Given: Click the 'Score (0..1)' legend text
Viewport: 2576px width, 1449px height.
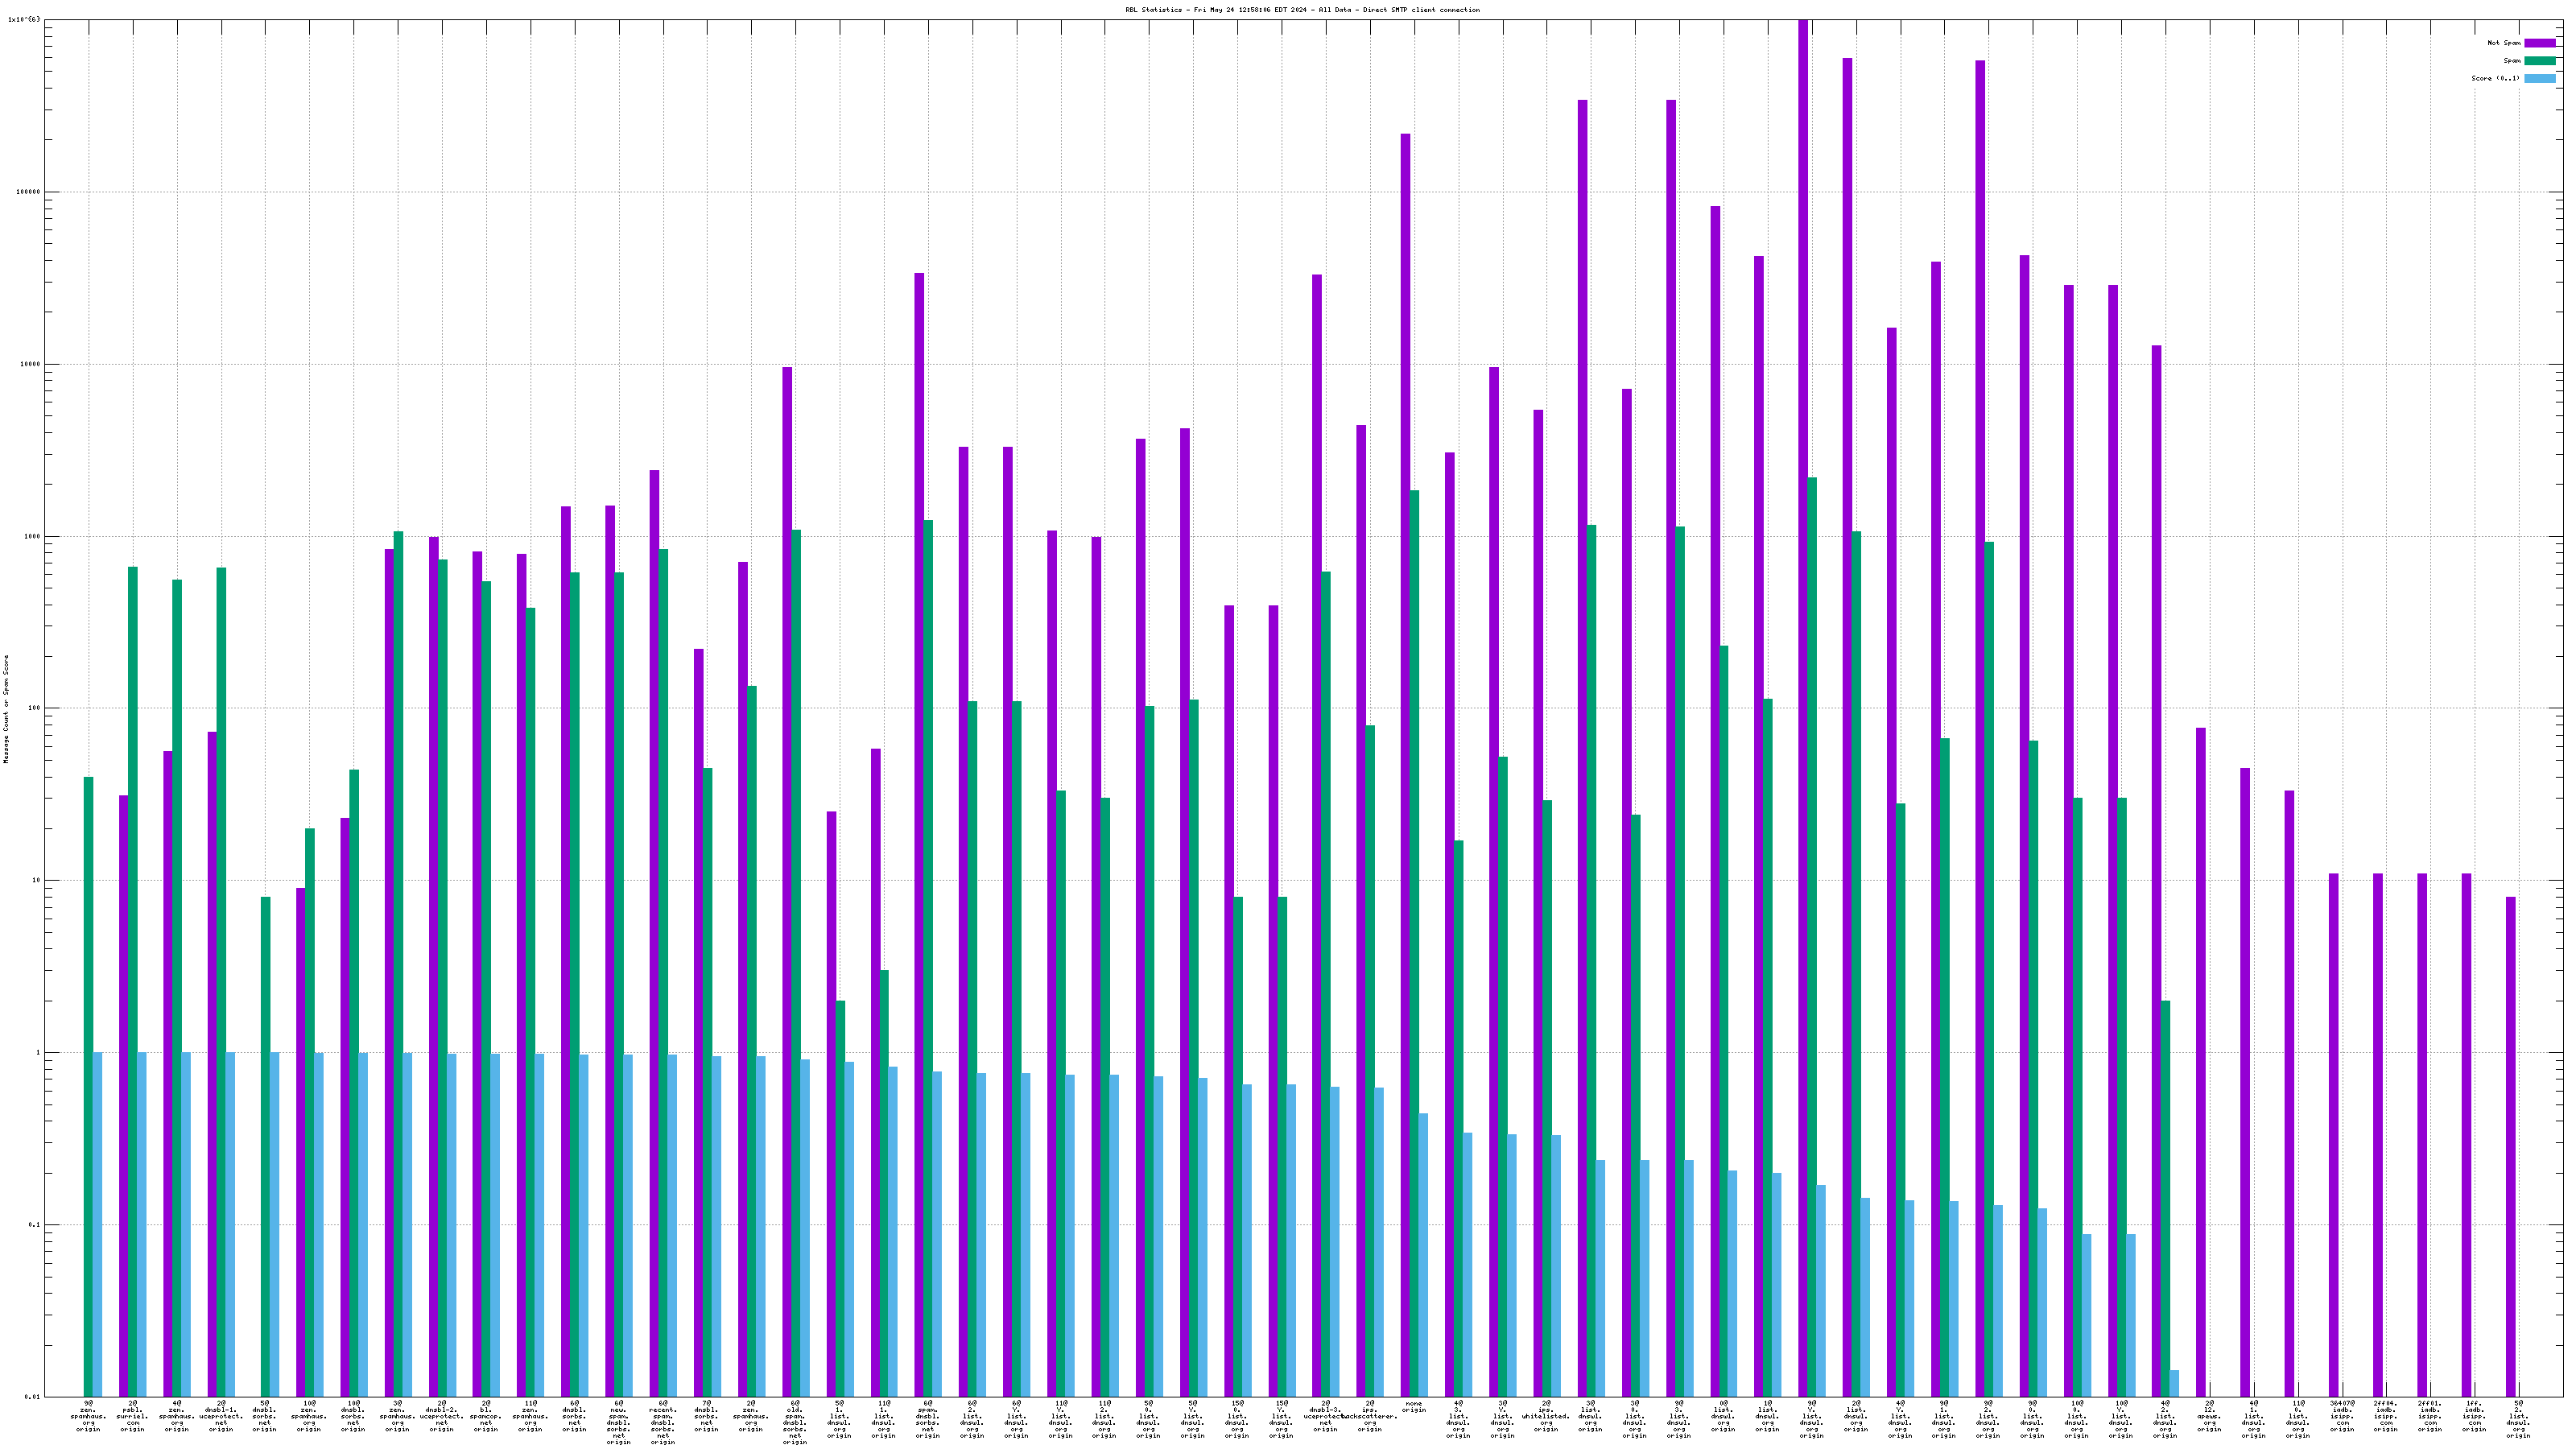Looking at the screenshot, I should click(x=2495, y=78).
